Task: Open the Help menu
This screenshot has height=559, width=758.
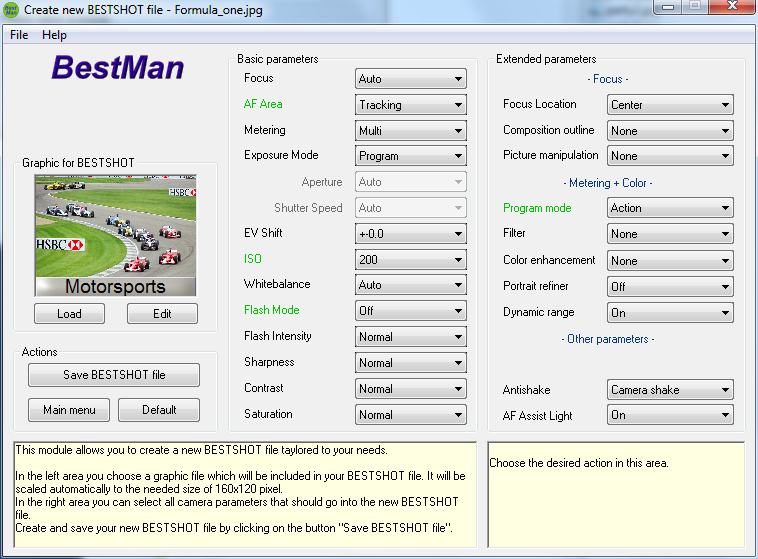Action: [54, 35]
